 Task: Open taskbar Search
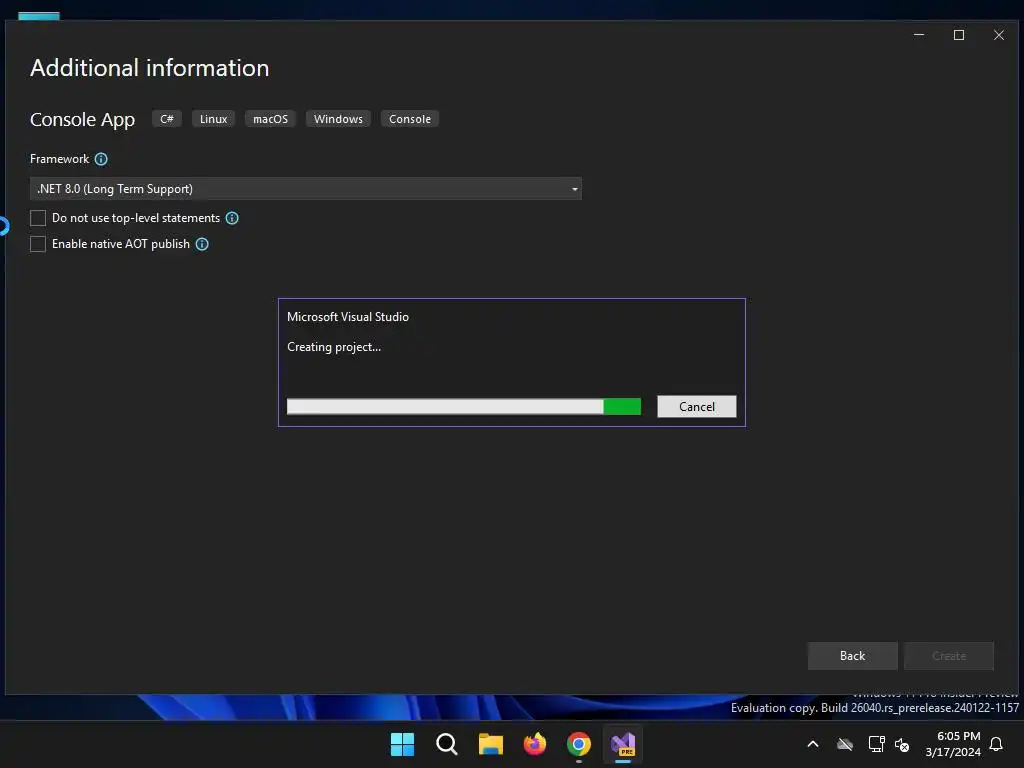tap(447, 744)
